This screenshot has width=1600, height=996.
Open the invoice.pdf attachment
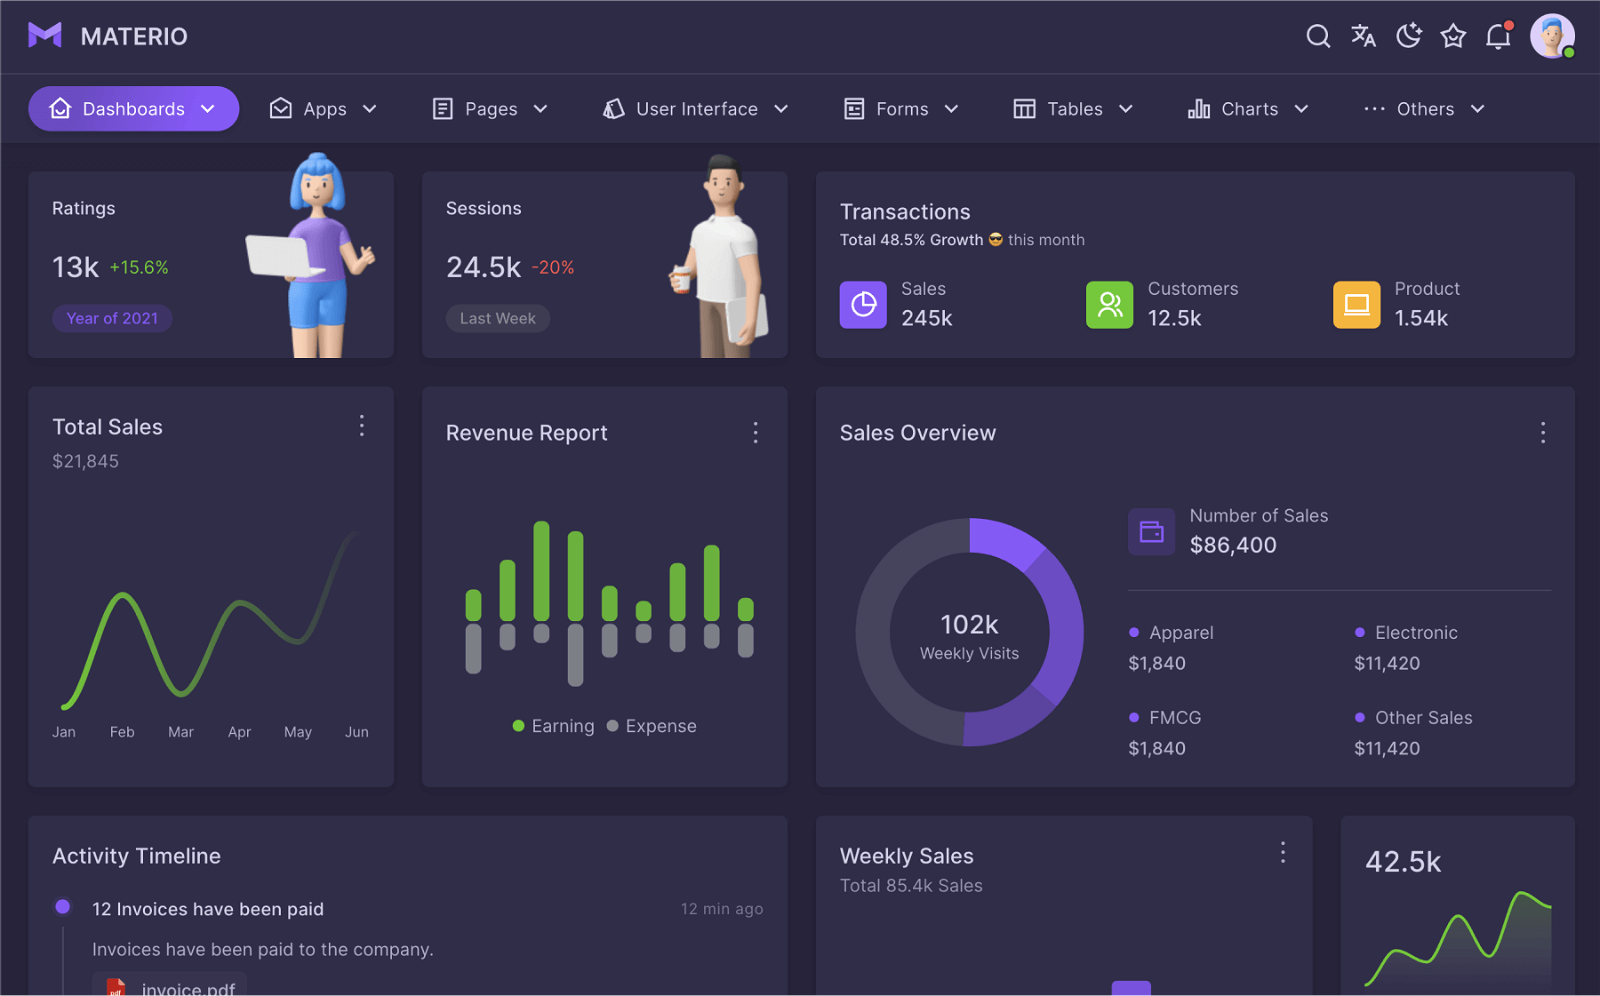170,987
